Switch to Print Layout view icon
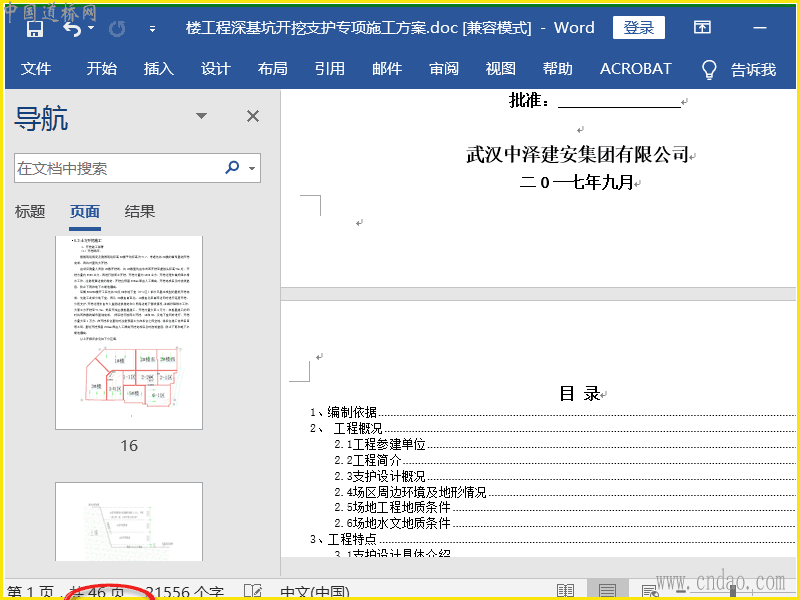 pyautogui.click(x=607, y=591)
